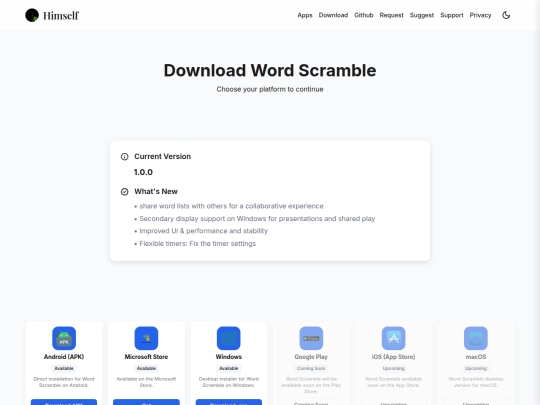Click the Windows platform icon

tap(229, 338)
